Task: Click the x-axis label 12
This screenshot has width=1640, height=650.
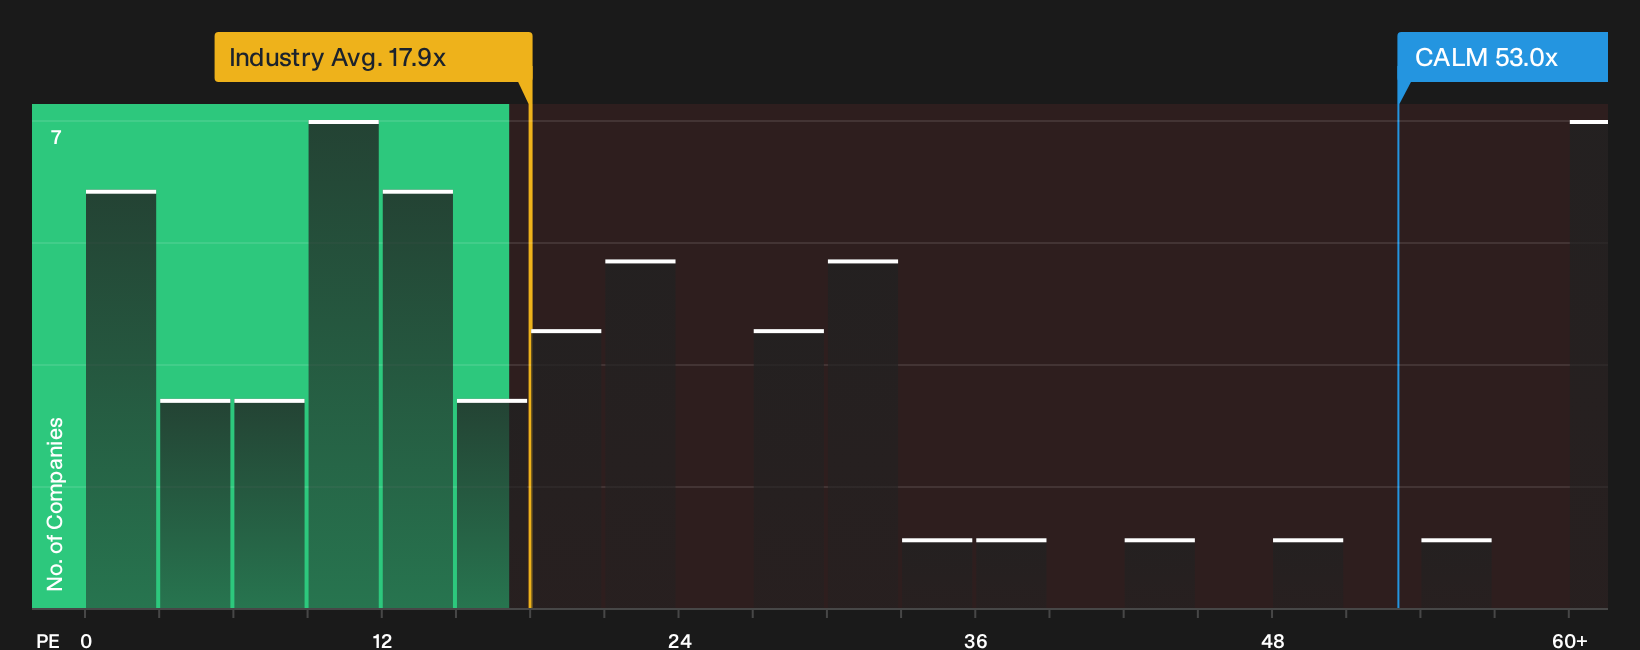Action: pos(382,640)
